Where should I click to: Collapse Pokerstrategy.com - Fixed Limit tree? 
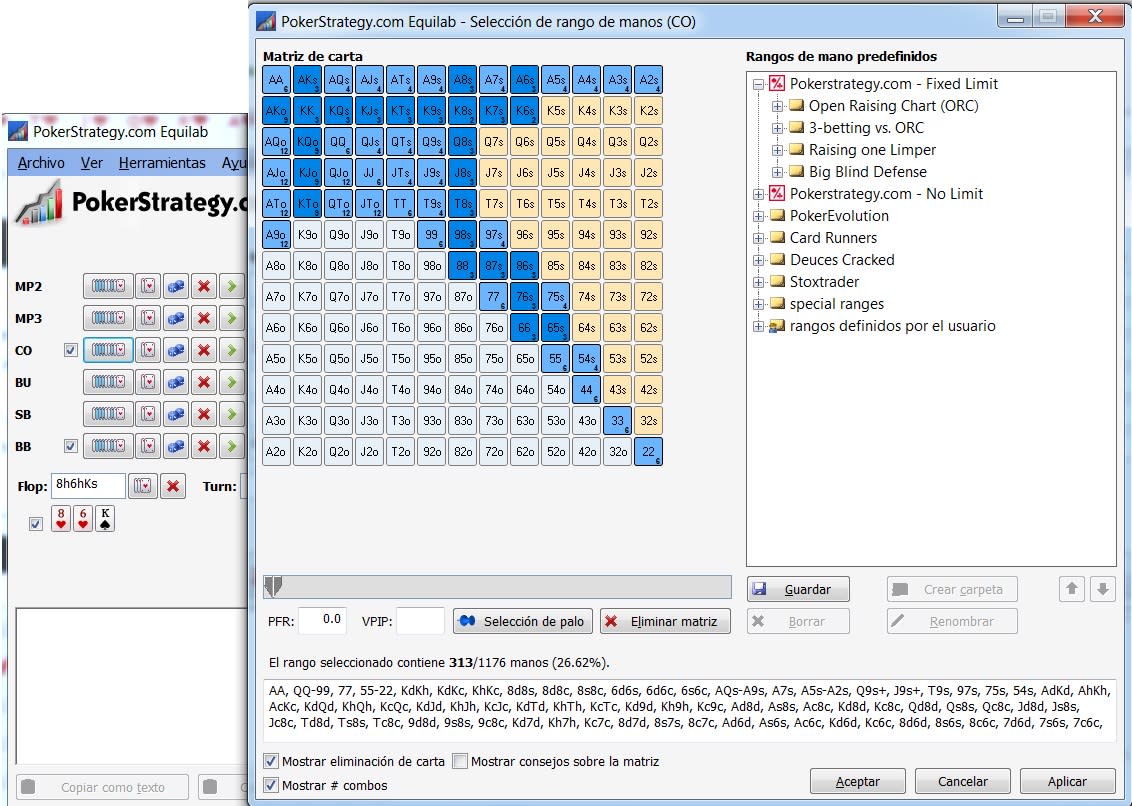(758, 84)
